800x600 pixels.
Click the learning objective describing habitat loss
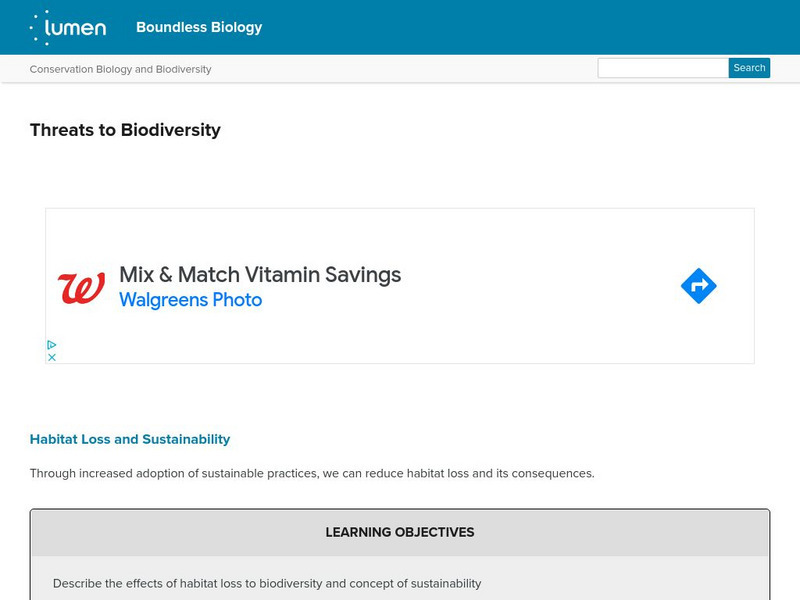click(x=267, y=583)
